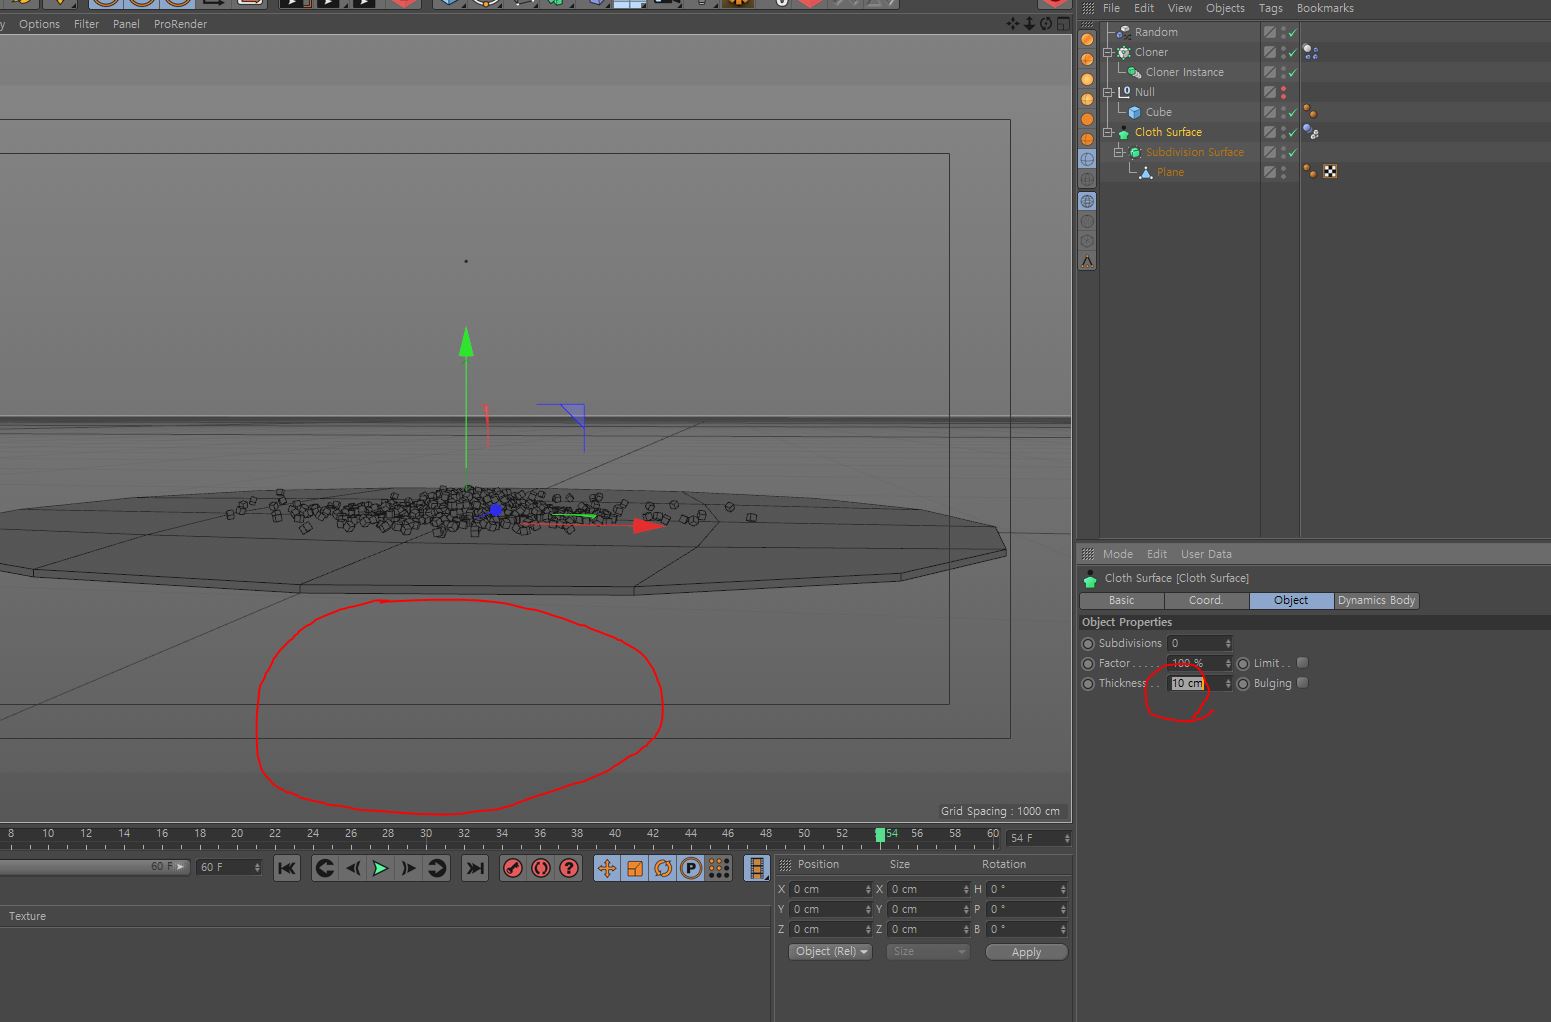Open the timeline film-strip scheme icon
Viewport: 1551px width, 1022px height.
pos(757,868)
